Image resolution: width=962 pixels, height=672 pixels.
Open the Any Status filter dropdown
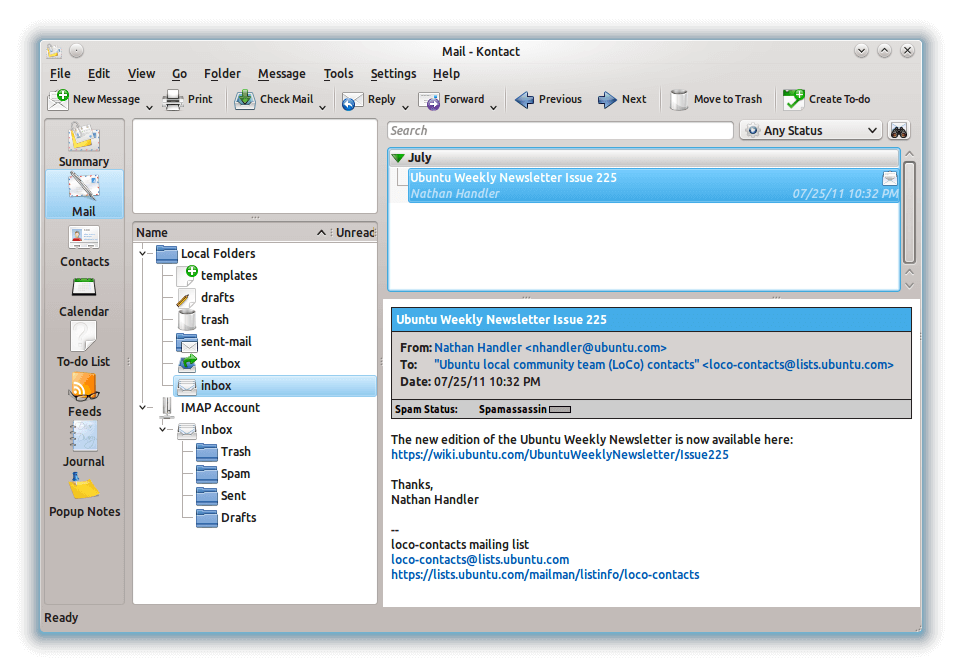[x=810, y=130]
